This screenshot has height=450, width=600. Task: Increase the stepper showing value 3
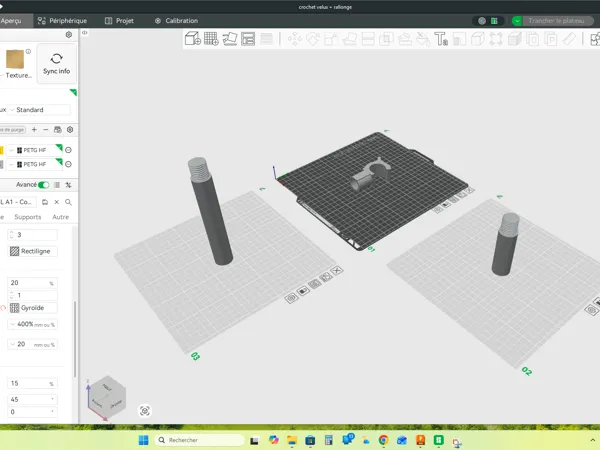(x=11, y=232)
